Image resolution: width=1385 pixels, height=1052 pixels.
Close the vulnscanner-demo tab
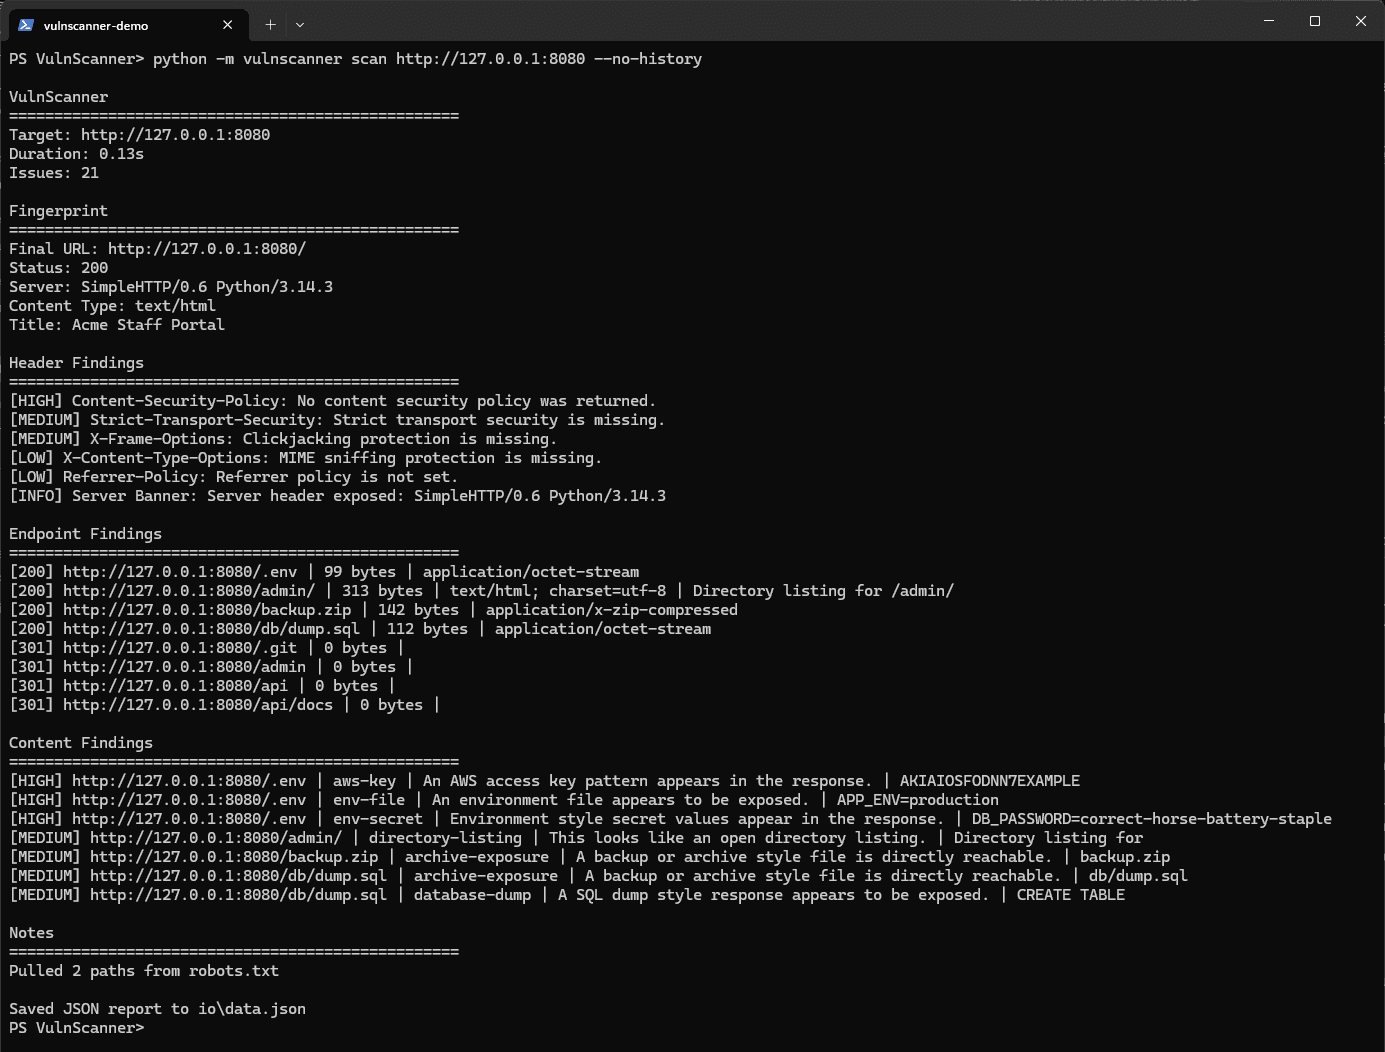[x=228, y=25]
